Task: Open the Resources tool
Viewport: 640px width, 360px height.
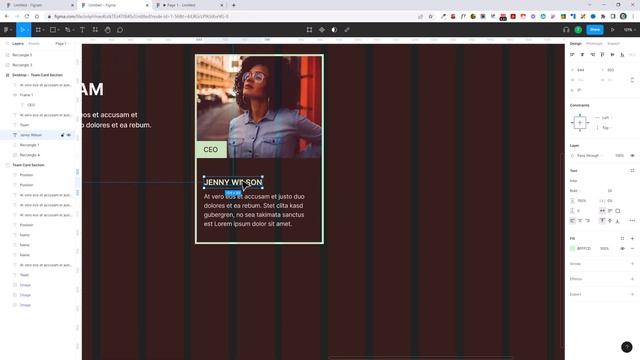Action: [95, 29]
